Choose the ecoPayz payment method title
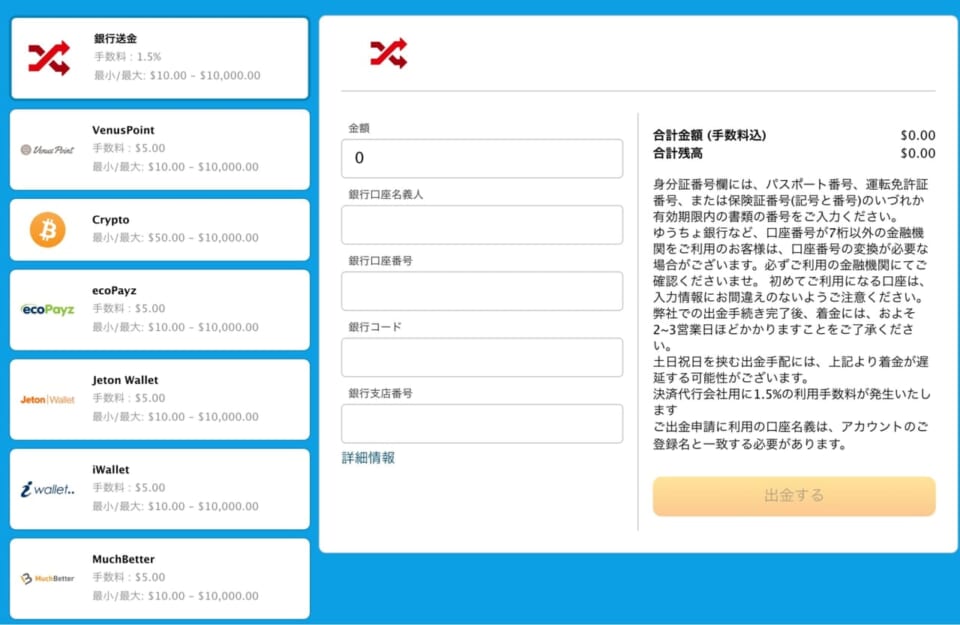960x625 pixels. point(114,290)
